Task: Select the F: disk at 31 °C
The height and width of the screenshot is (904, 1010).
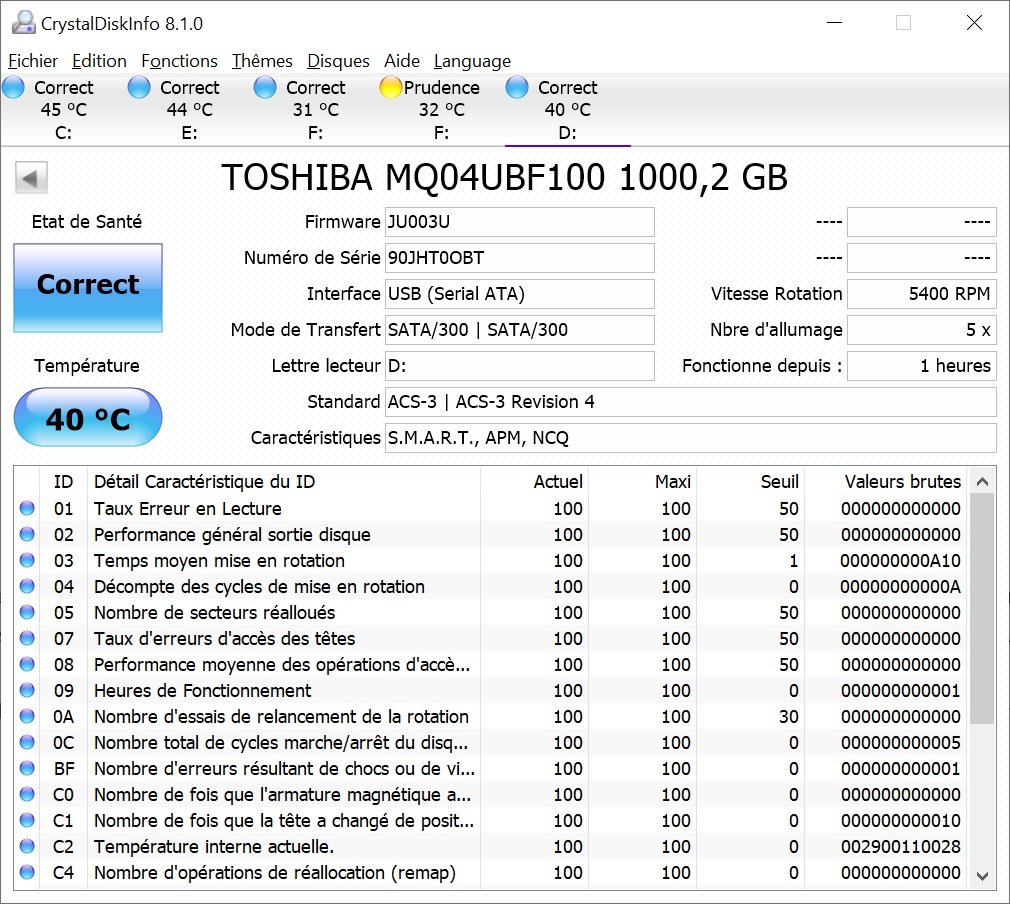Action: pos(316,110)
